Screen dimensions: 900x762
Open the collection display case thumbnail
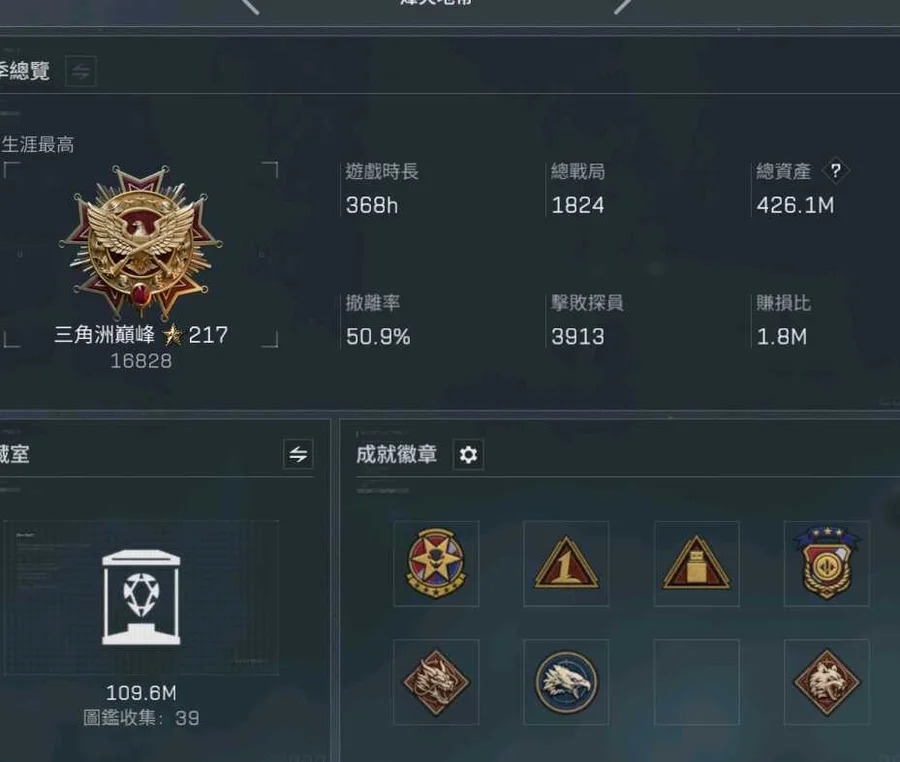click(x=141, y=597)
